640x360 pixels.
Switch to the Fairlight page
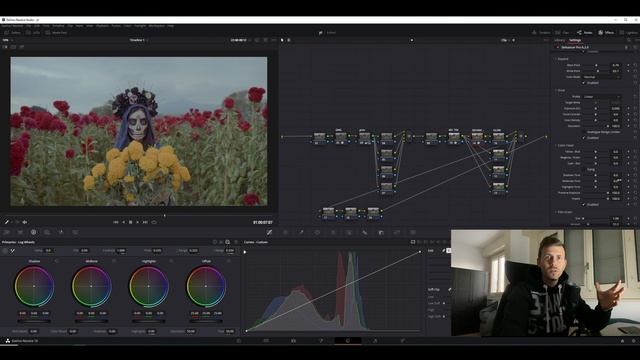pos(375,340)
